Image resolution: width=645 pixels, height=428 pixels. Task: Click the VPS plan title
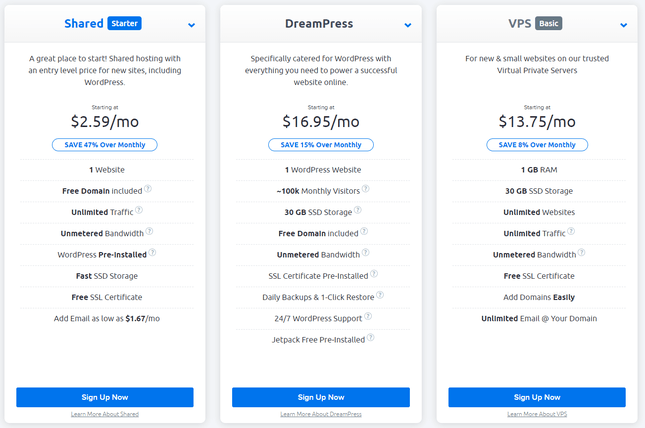(x=520, y=23)
